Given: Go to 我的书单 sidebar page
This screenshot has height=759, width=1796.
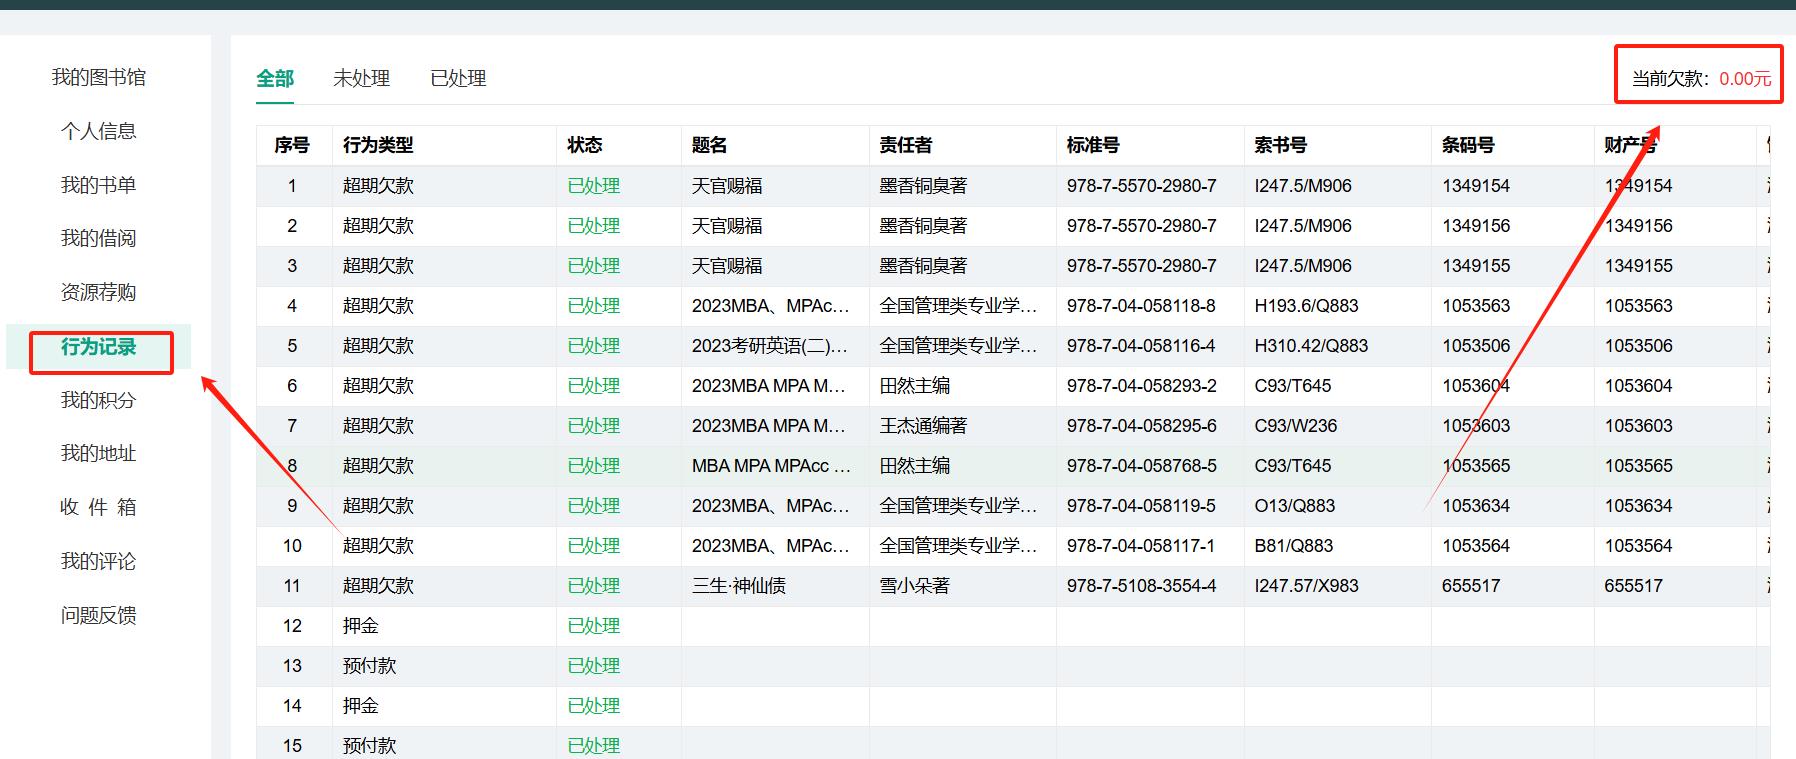Looking at the screenshot, I should tap(98, 185).
